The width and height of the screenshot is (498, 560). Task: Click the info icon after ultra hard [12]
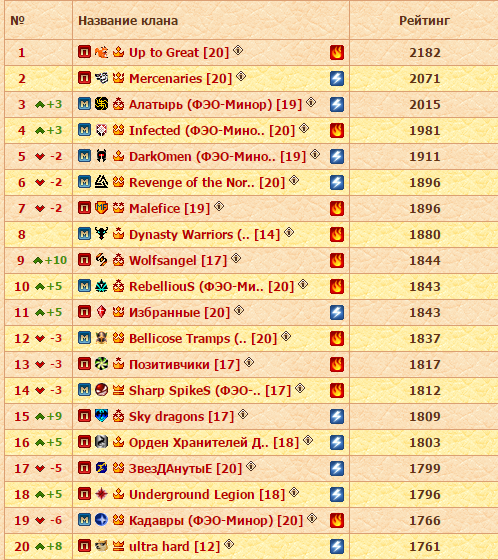point(229,544)
